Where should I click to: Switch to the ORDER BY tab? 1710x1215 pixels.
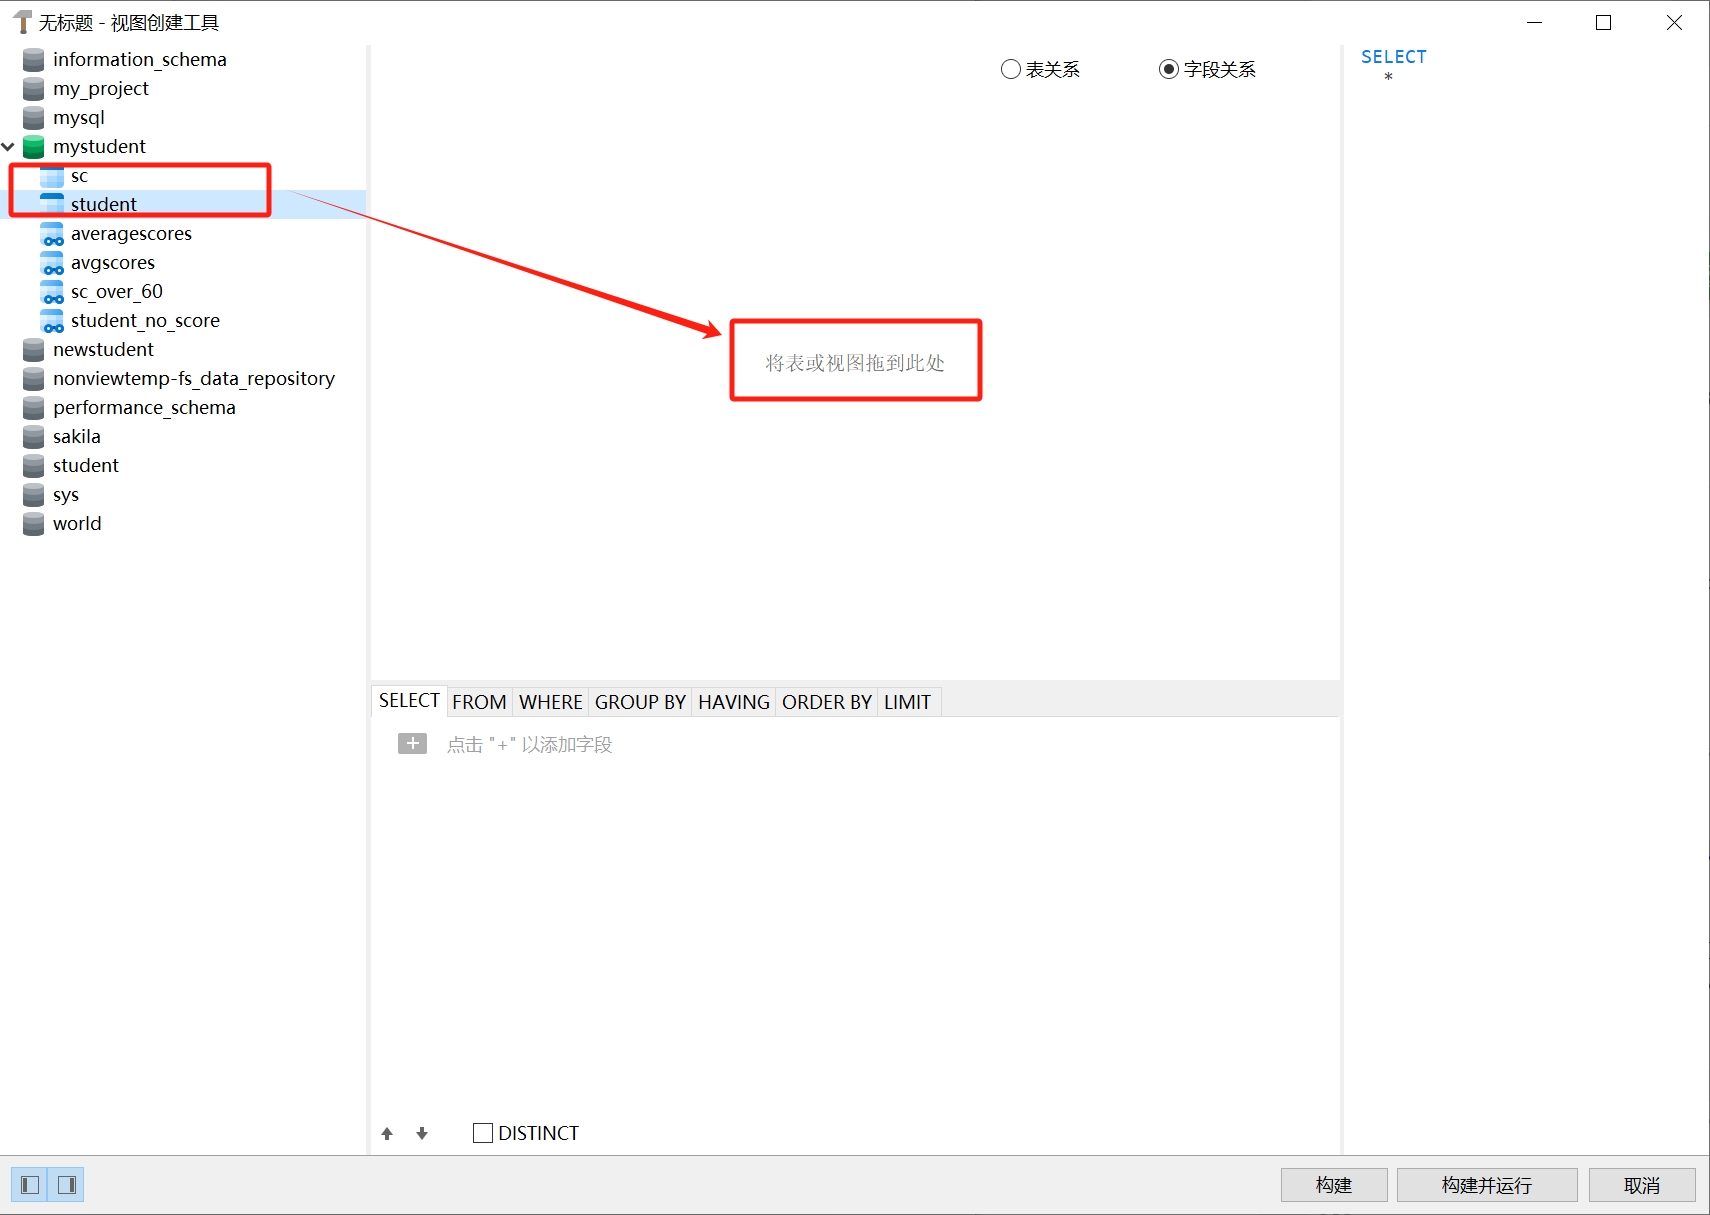[x=826, y=702]
